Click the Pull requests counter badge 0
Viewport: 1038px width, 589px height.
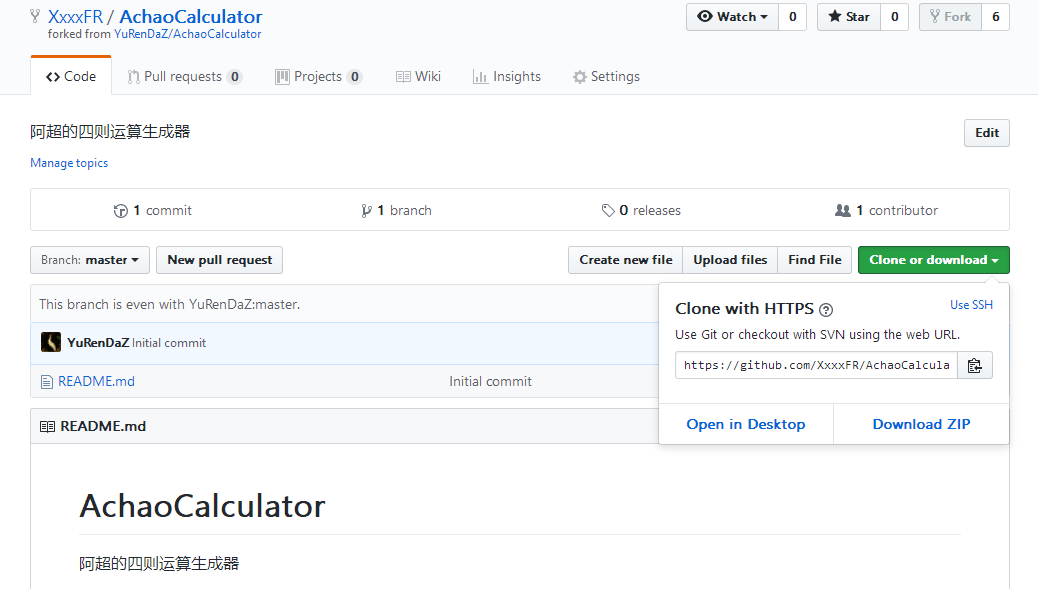click(234, 77)
